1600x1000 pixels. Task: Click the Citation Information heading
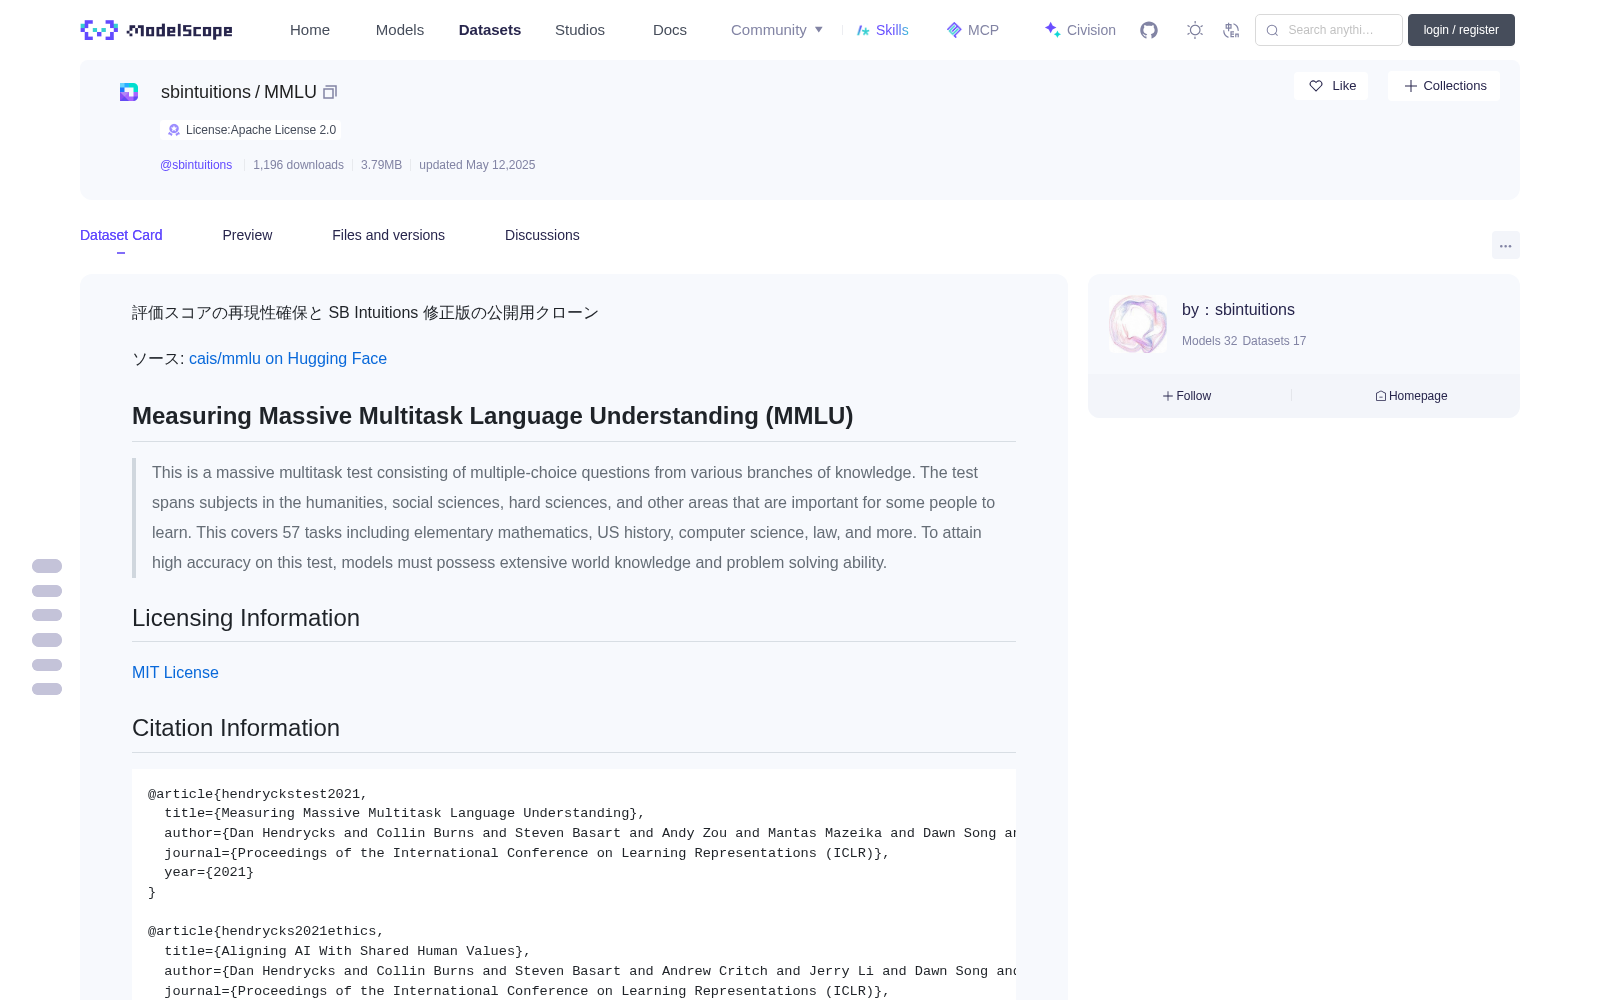pyautogui.click(x=236, y=728)
